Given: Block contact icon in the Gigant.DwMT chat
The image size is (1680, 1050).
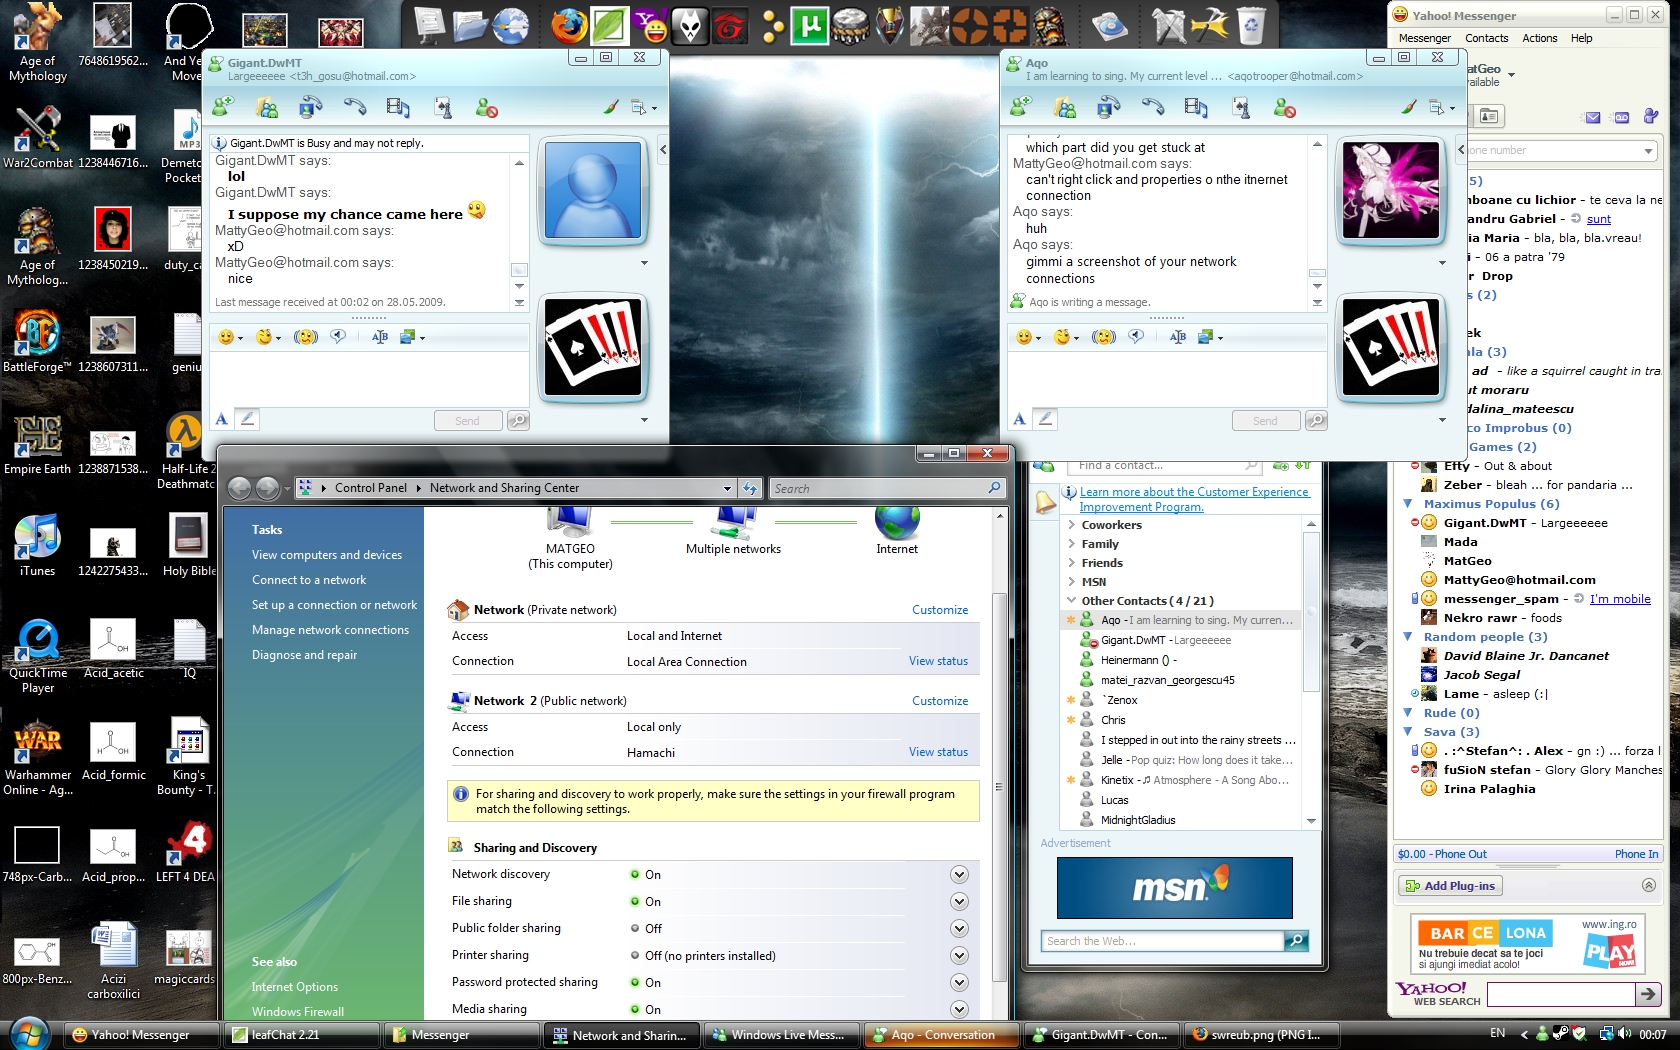Looking at the screenshot, I should coord(487,107).
